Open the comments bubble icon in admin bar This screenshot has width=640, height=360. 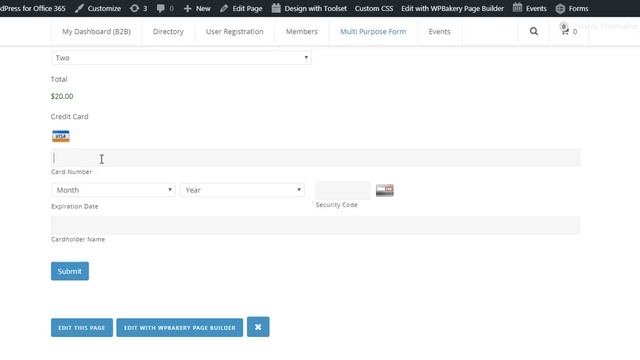(x=165, y=8)
